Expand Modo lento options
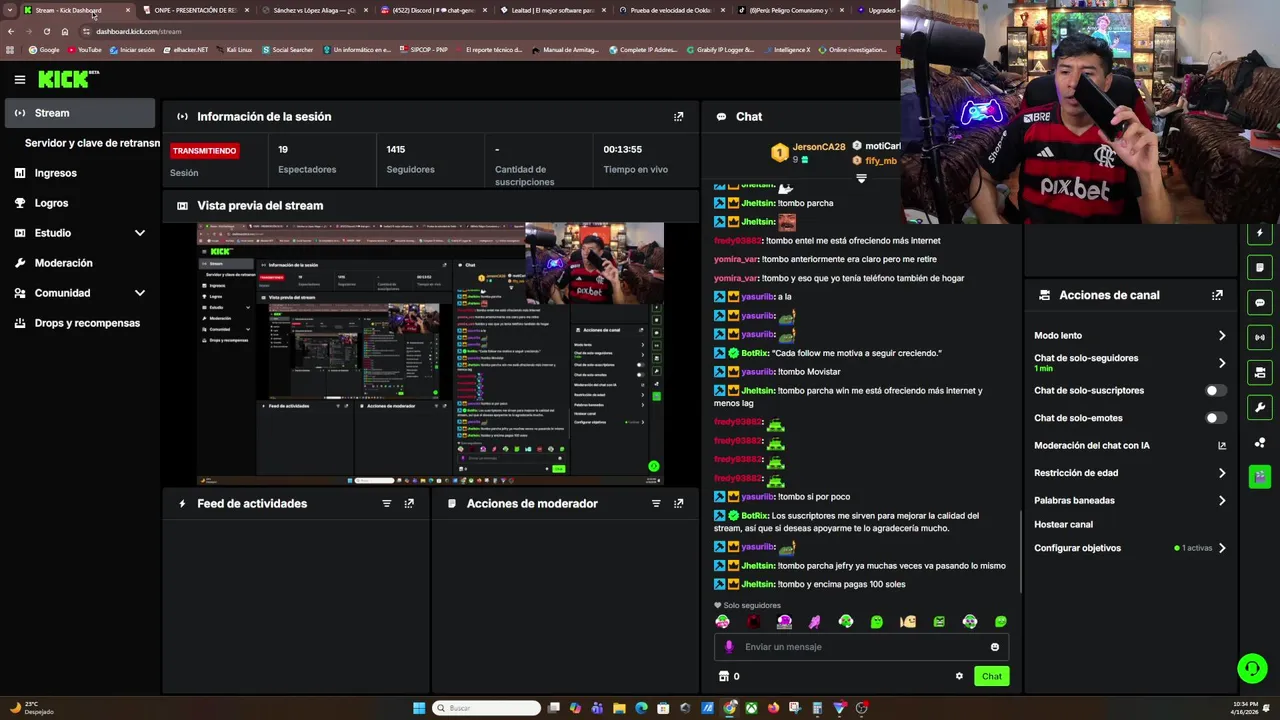The height and width of the screenshot is (720, 1280). 1221,336
